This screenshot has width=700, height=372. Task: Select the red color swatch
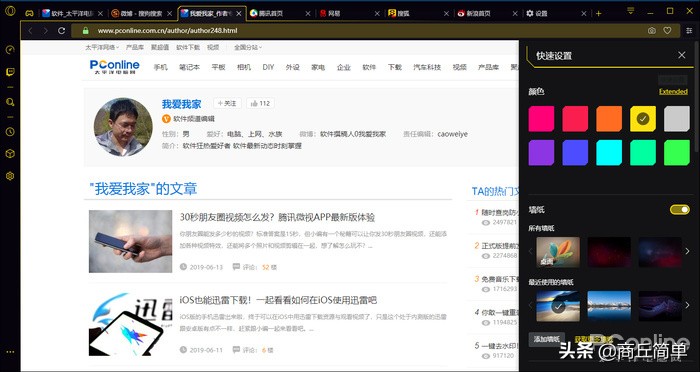(x=575, y=119)
